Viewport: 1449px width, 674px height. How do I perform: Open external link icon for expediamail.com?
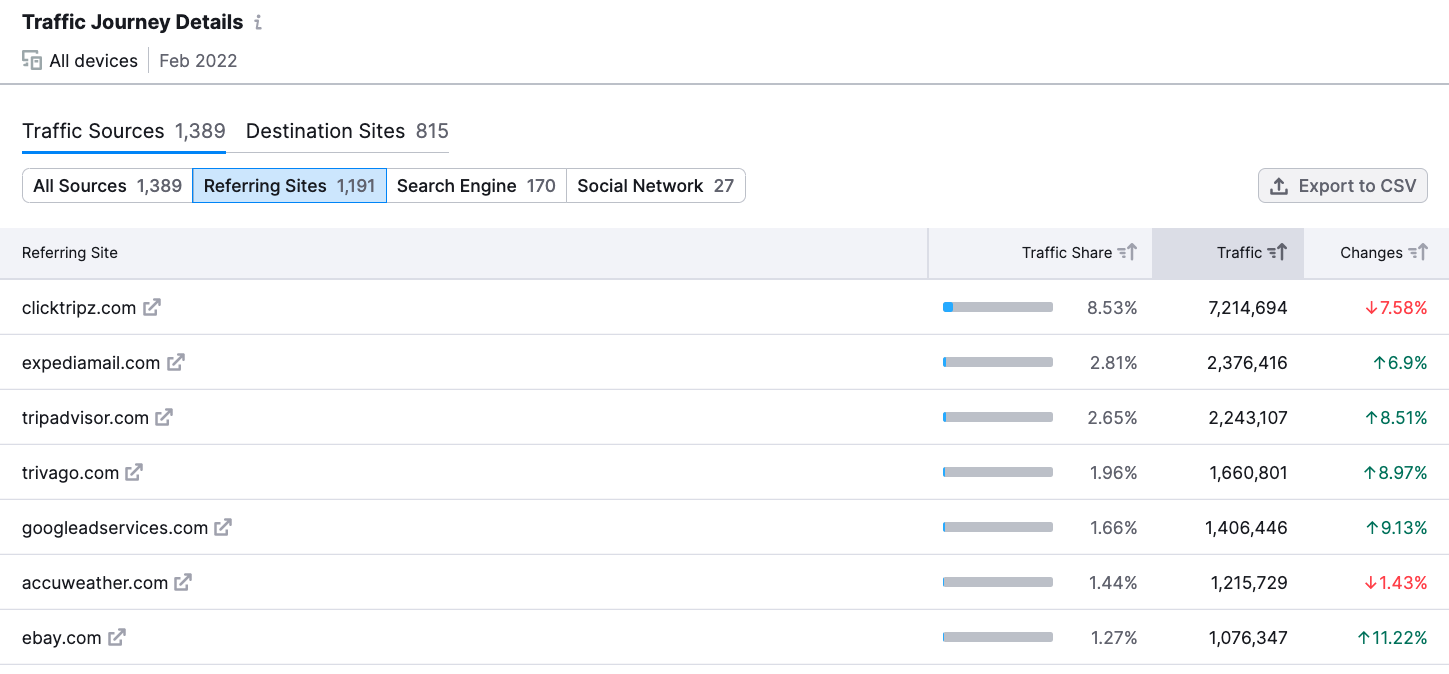pyautogui.click(x=175, y=363)
